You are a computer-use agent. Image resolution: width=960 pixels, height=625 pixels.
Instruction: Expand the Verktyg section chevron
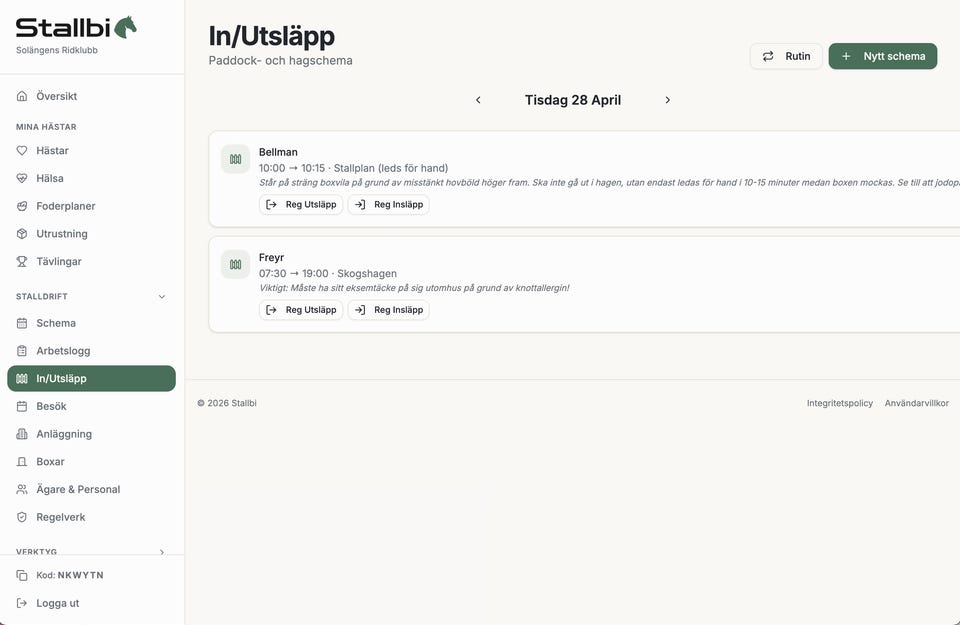(162, 552)
